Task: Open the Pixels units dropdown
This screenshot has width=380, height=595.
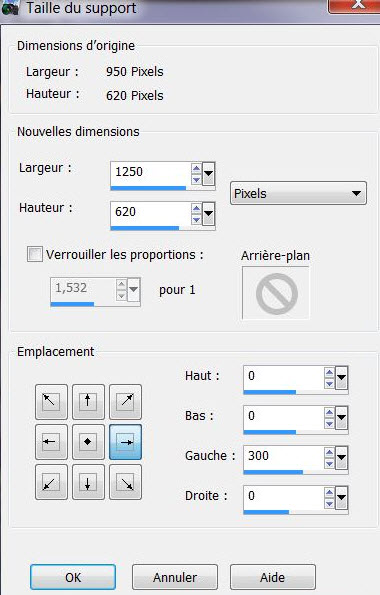Action: [298, 194]
